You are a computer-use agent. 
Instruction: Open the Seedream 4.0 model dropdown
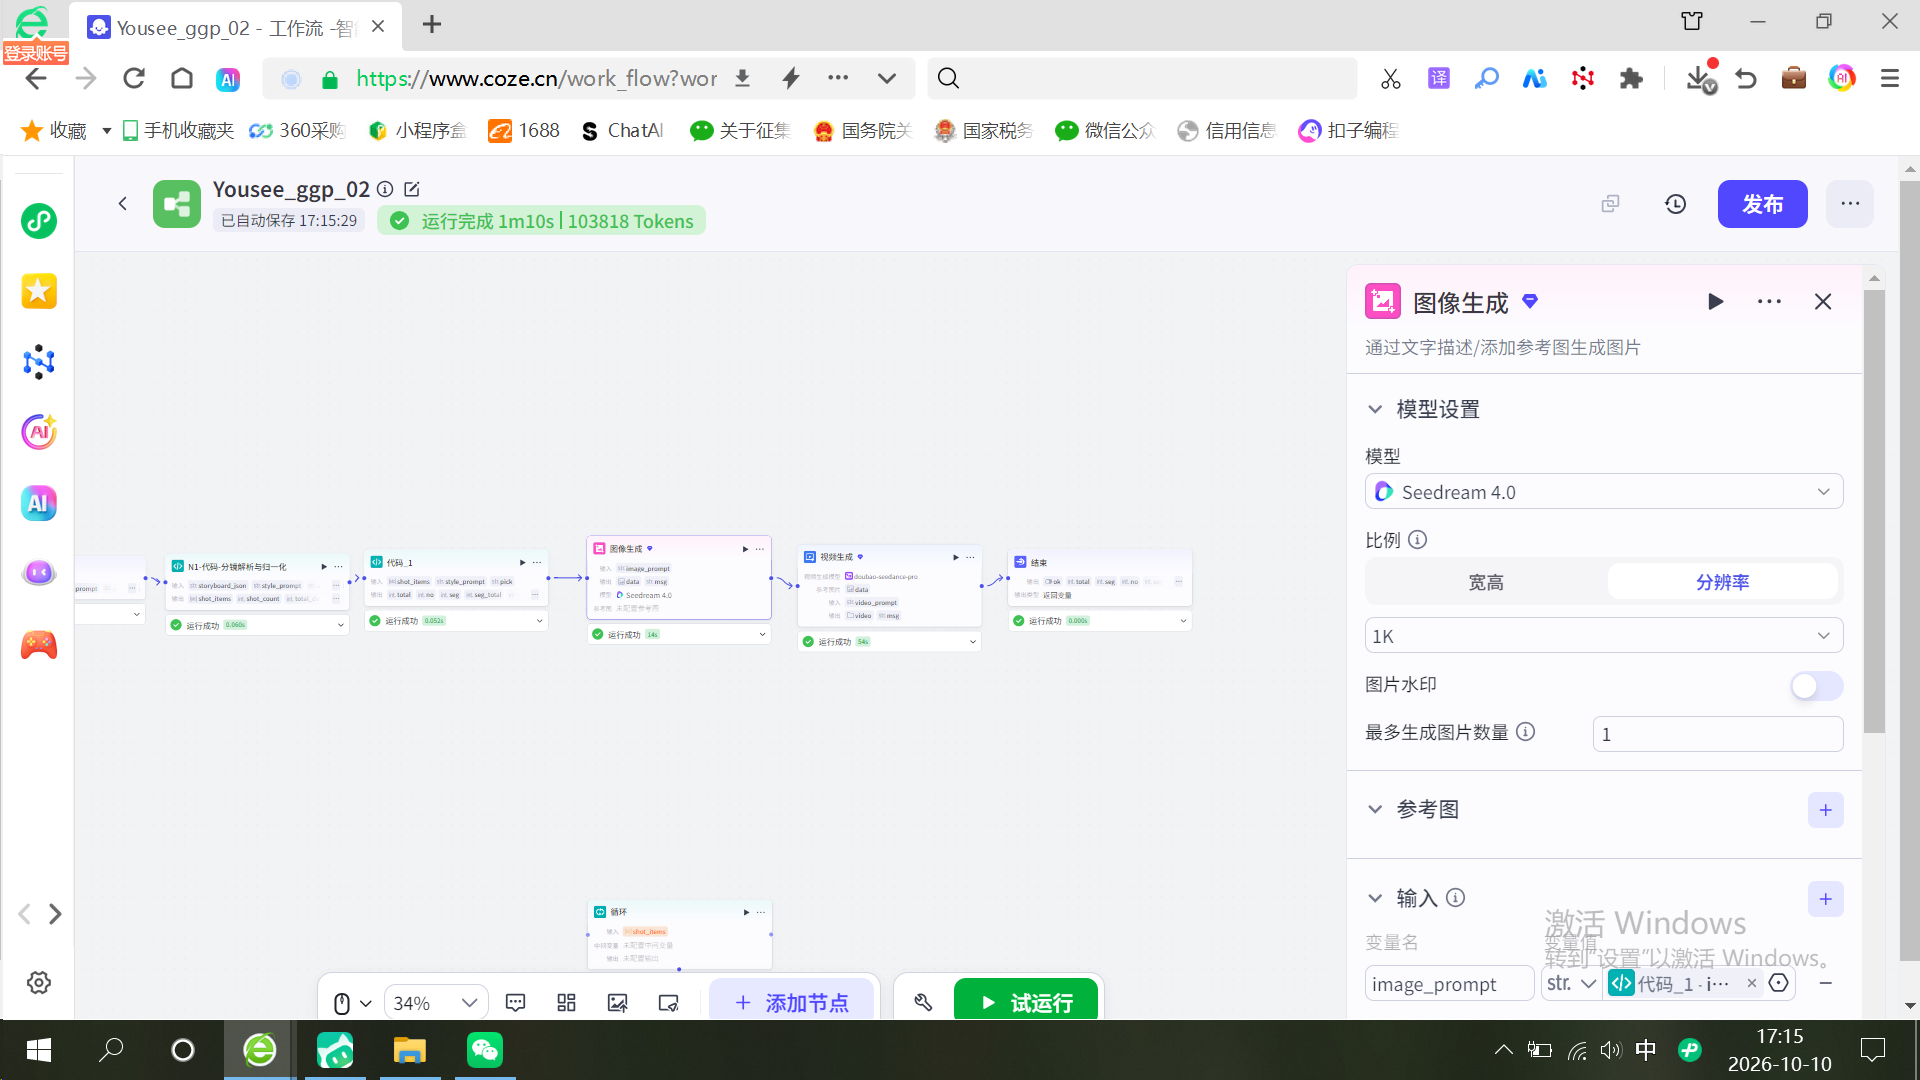[x=1603, y=492]
